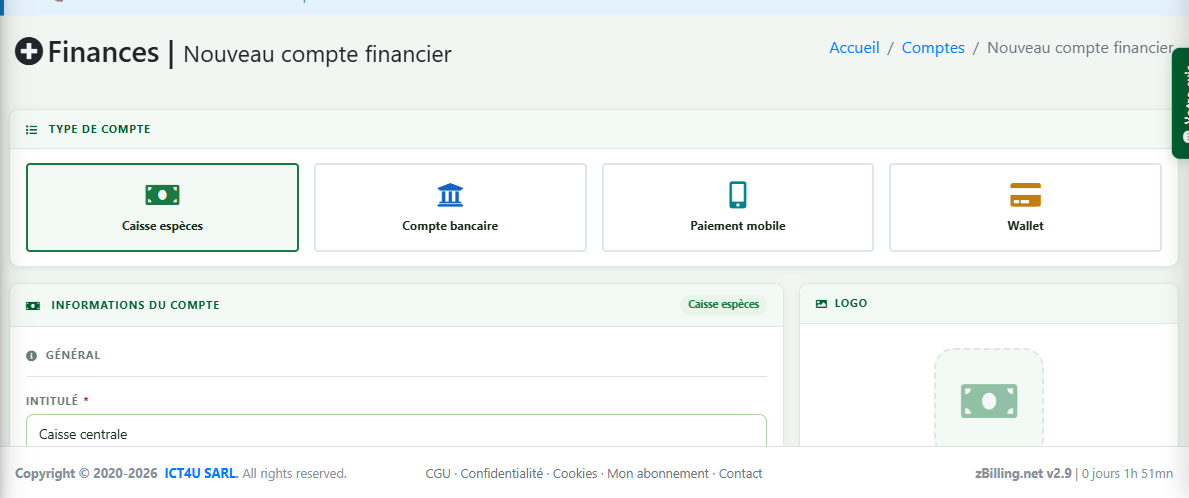
Task: Select the Paiement mobile account type
Action: [x=738, y=207]
